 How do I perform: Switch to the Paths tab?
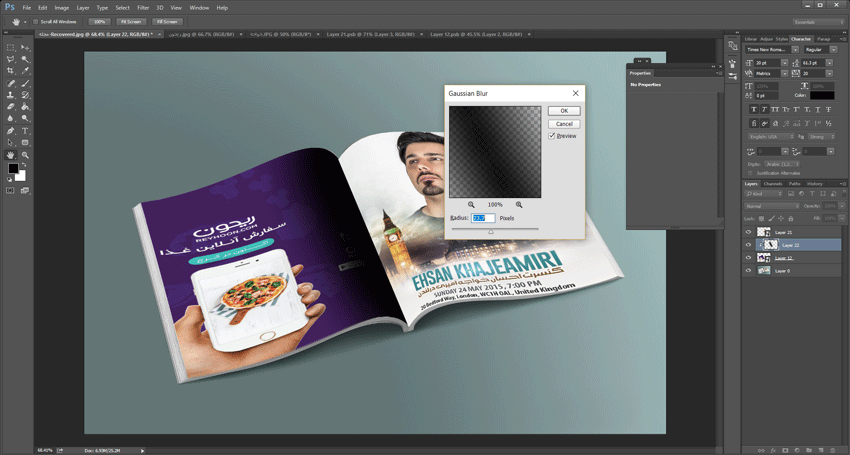pyautogui.click(x=795, y=184)
